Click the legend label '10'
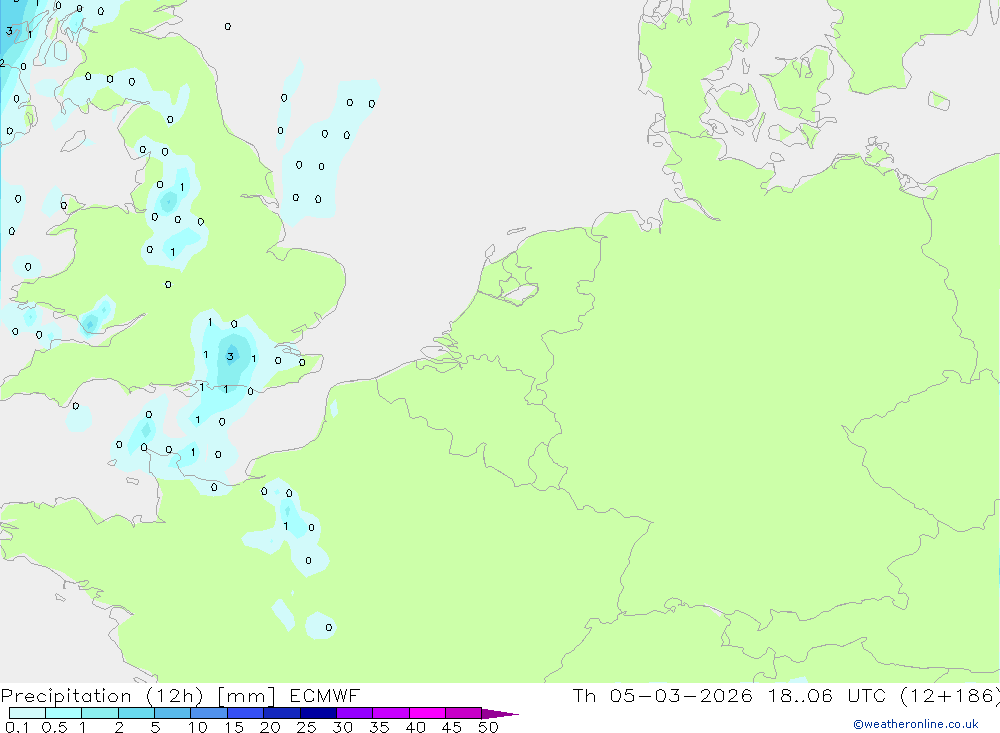 tap(198, 727)
